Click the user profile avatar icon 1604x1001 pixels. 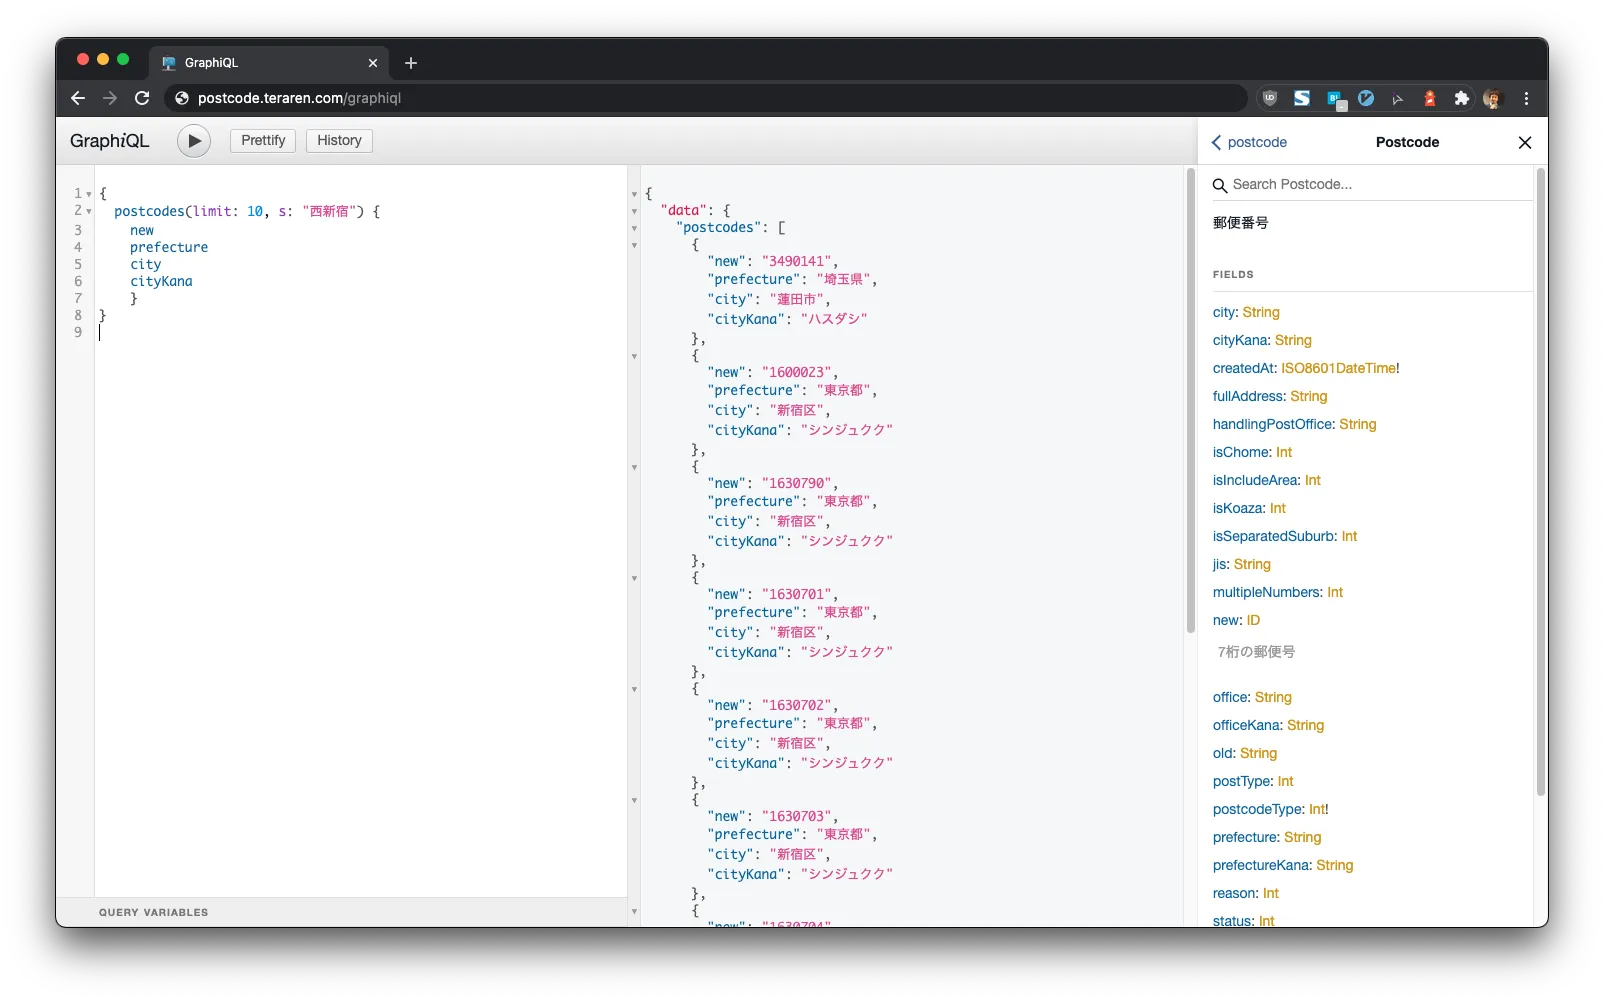click(1493, 98)
